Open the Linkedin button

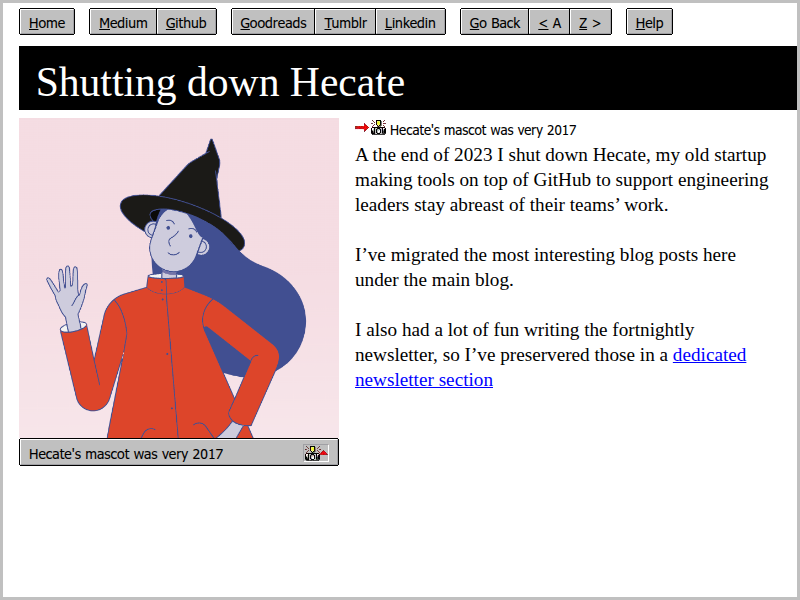tap(410, 22)
